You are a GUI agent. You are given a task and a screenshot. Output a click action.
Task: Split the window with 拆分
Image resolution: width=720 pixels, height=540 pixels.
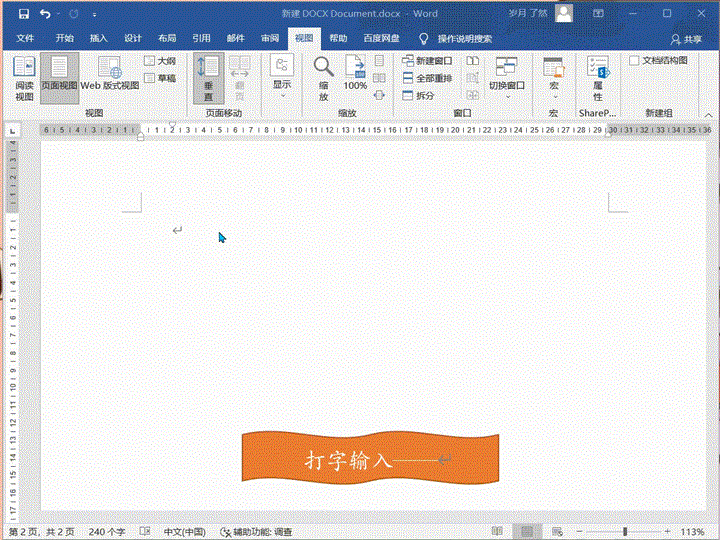[x=419, y=95]
